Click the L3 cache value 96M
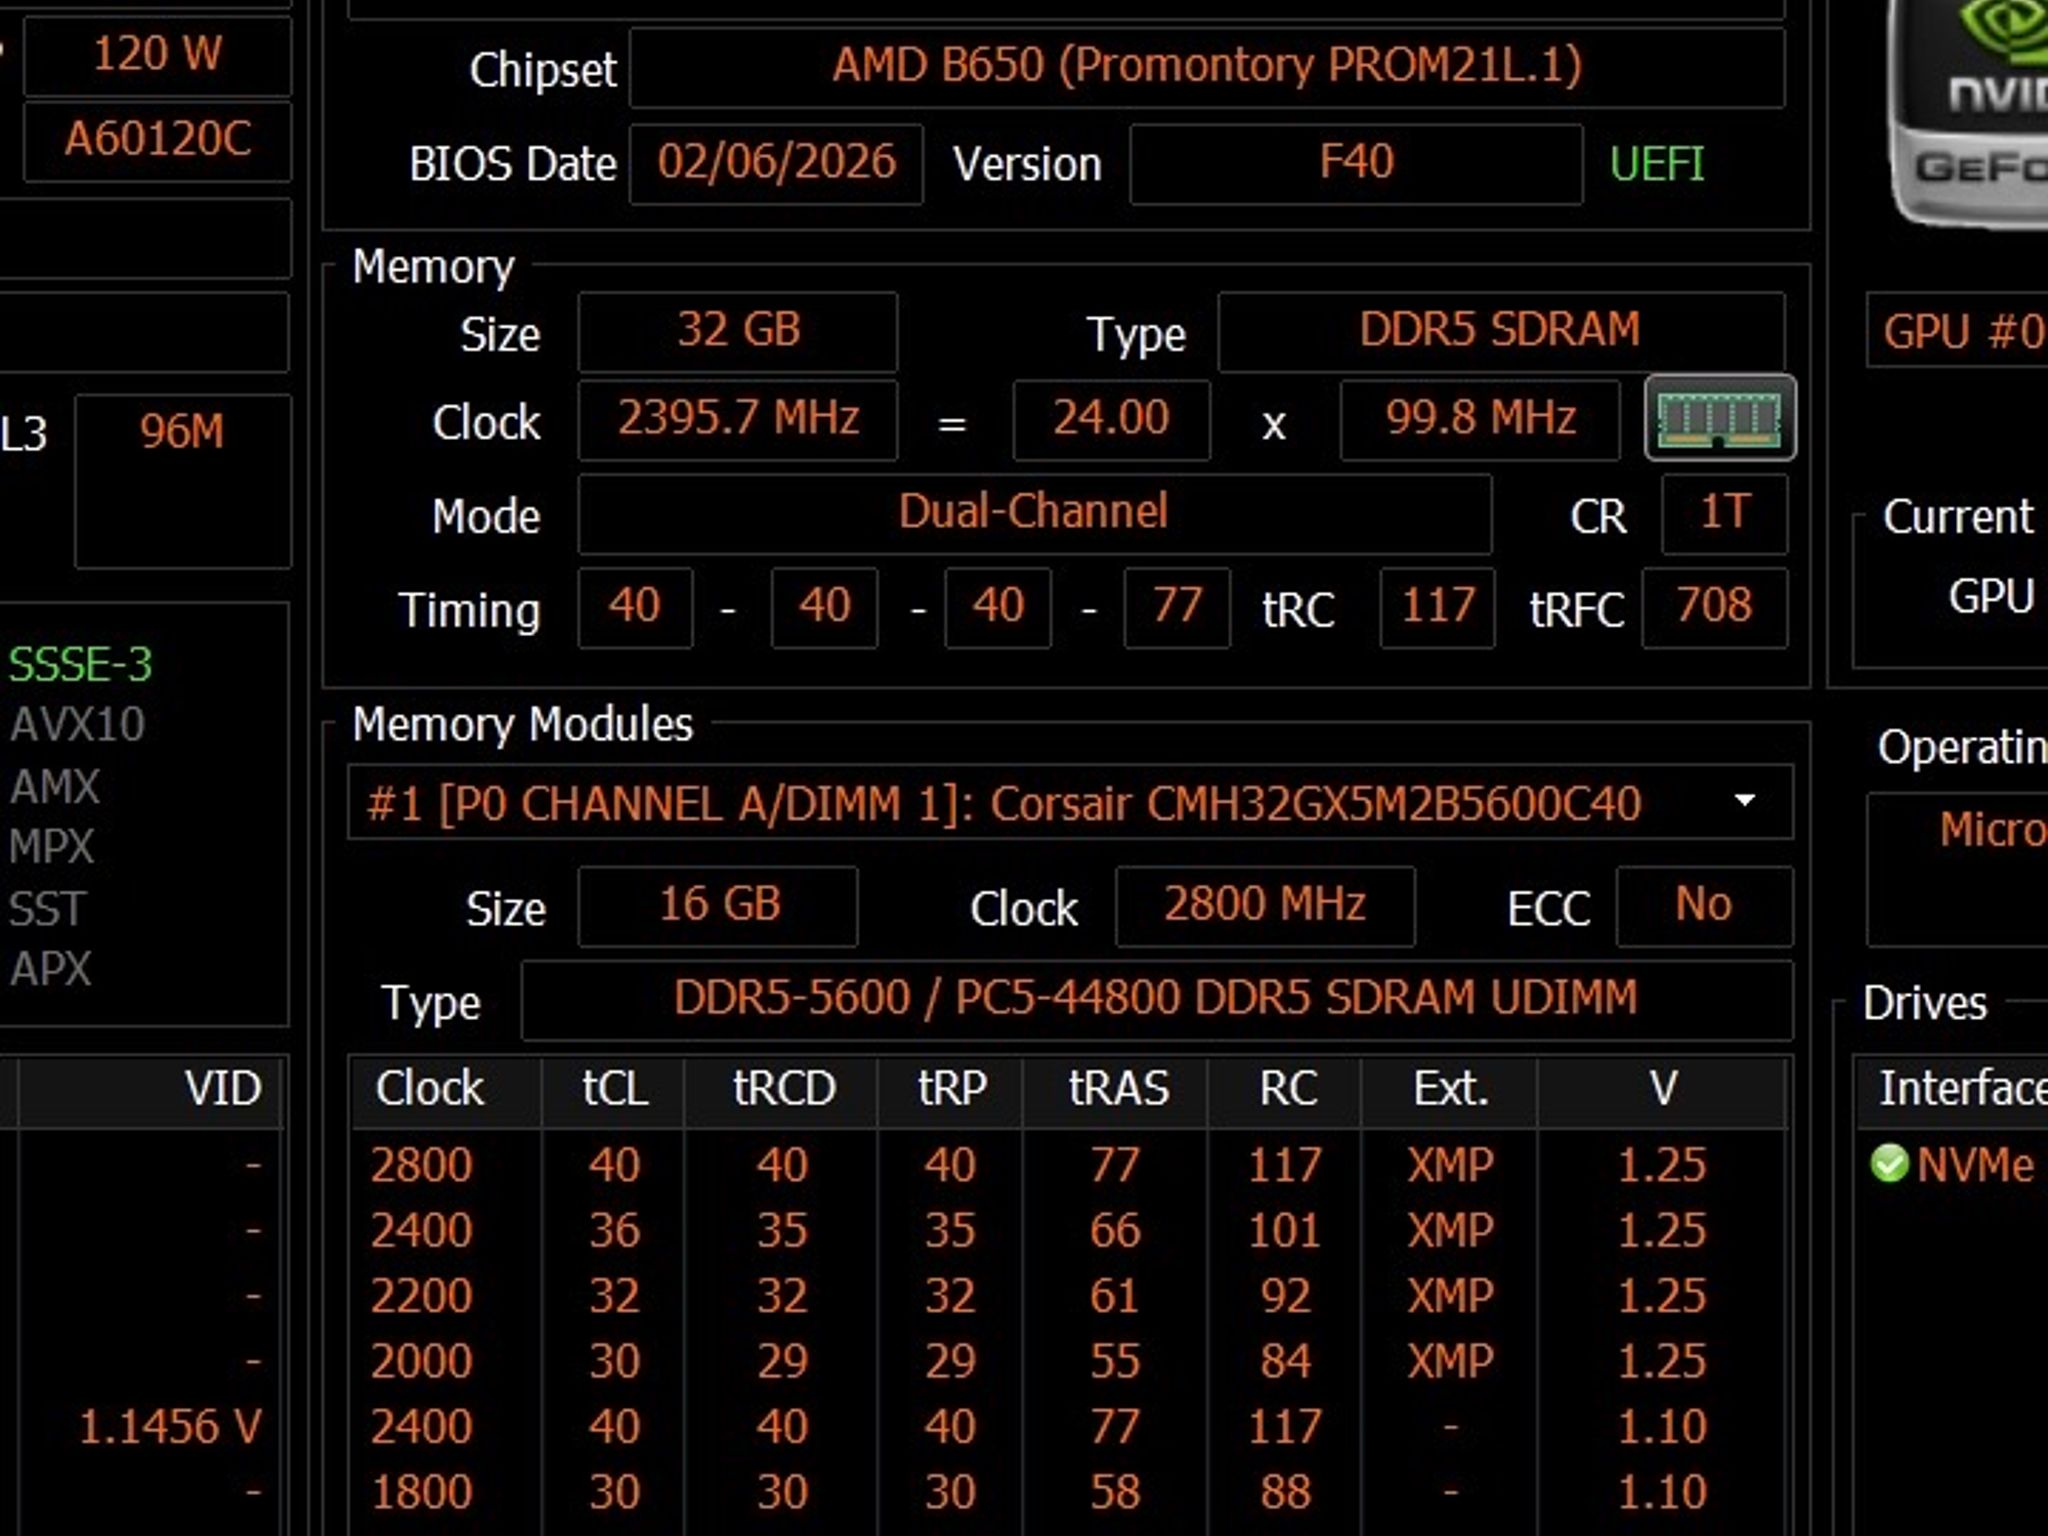The image size is (2048, 1536). coord(182,481)
